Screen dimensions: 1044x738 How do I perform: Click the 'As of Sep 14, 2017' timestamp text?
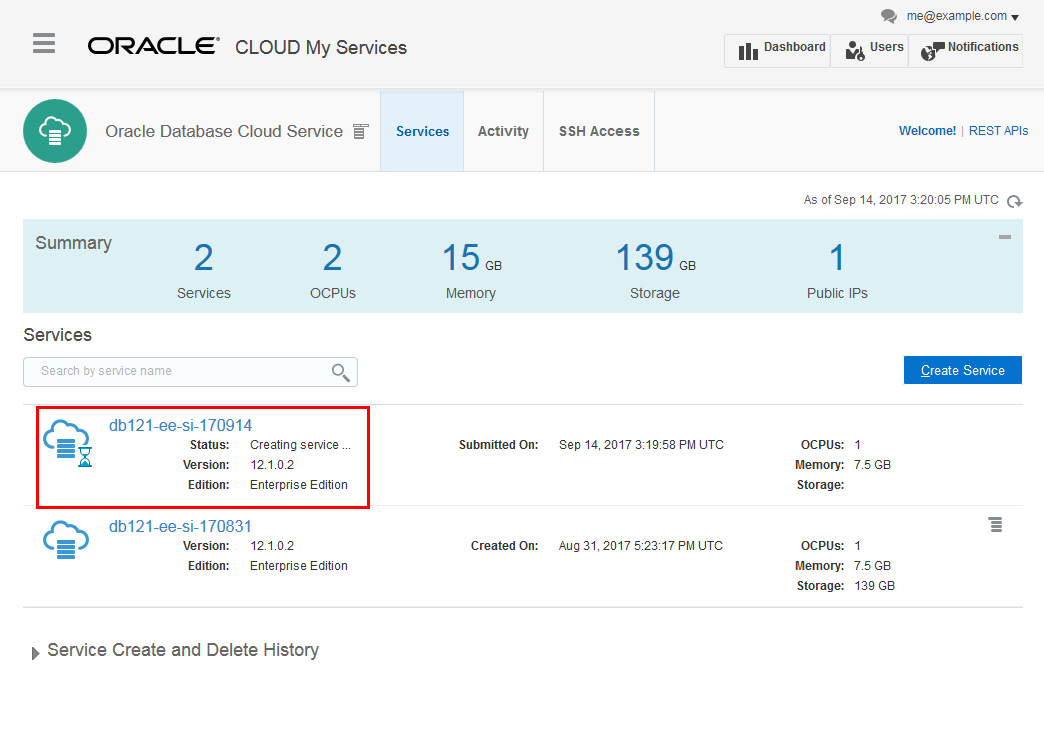(901, 200)
